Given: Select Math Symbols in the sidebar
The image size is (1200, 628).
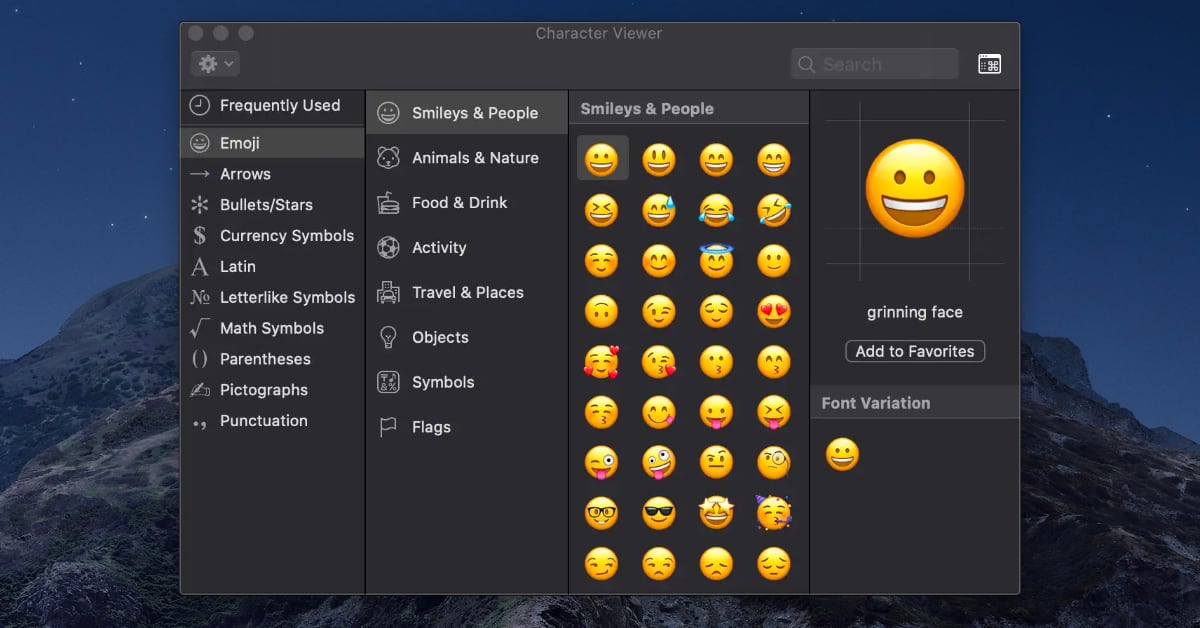Looking at the screenshot, I should pyautogui.click(x=272, y=328).
